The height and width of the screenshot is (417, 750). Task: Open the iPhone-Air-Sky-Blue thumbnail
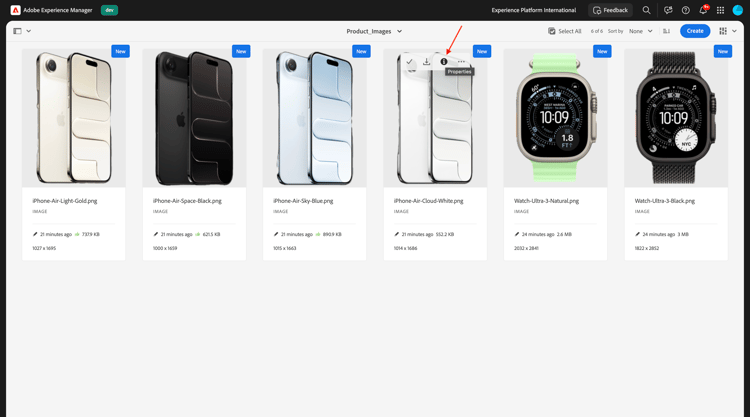(314, 118)
